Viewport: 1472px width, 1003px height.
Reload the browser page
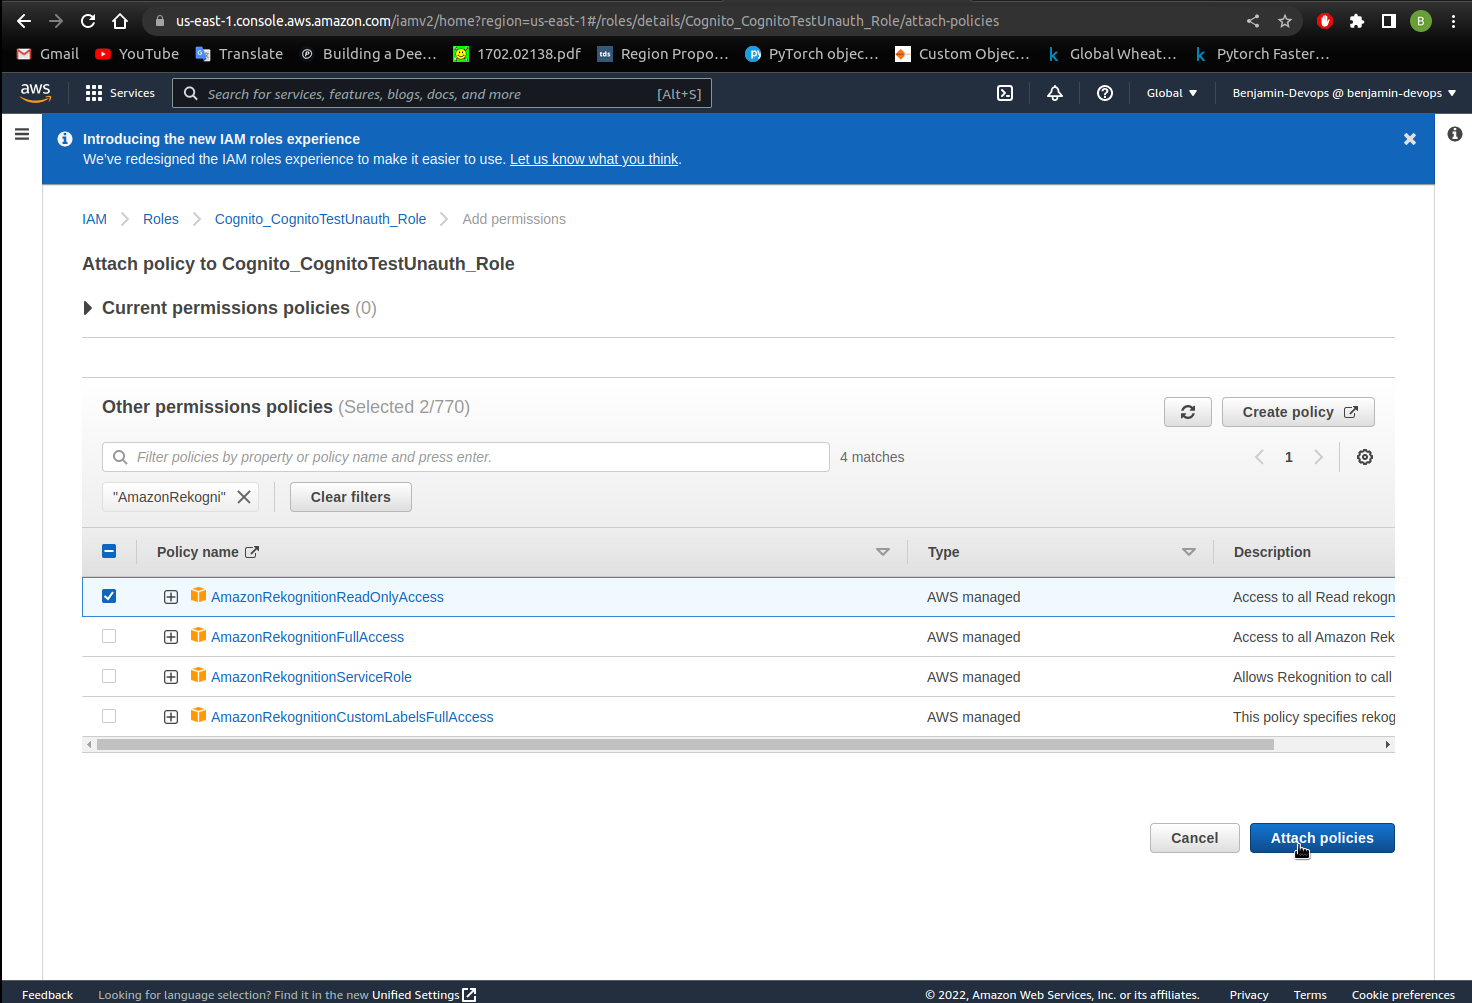pyautogui.click(x=88, y=21)
